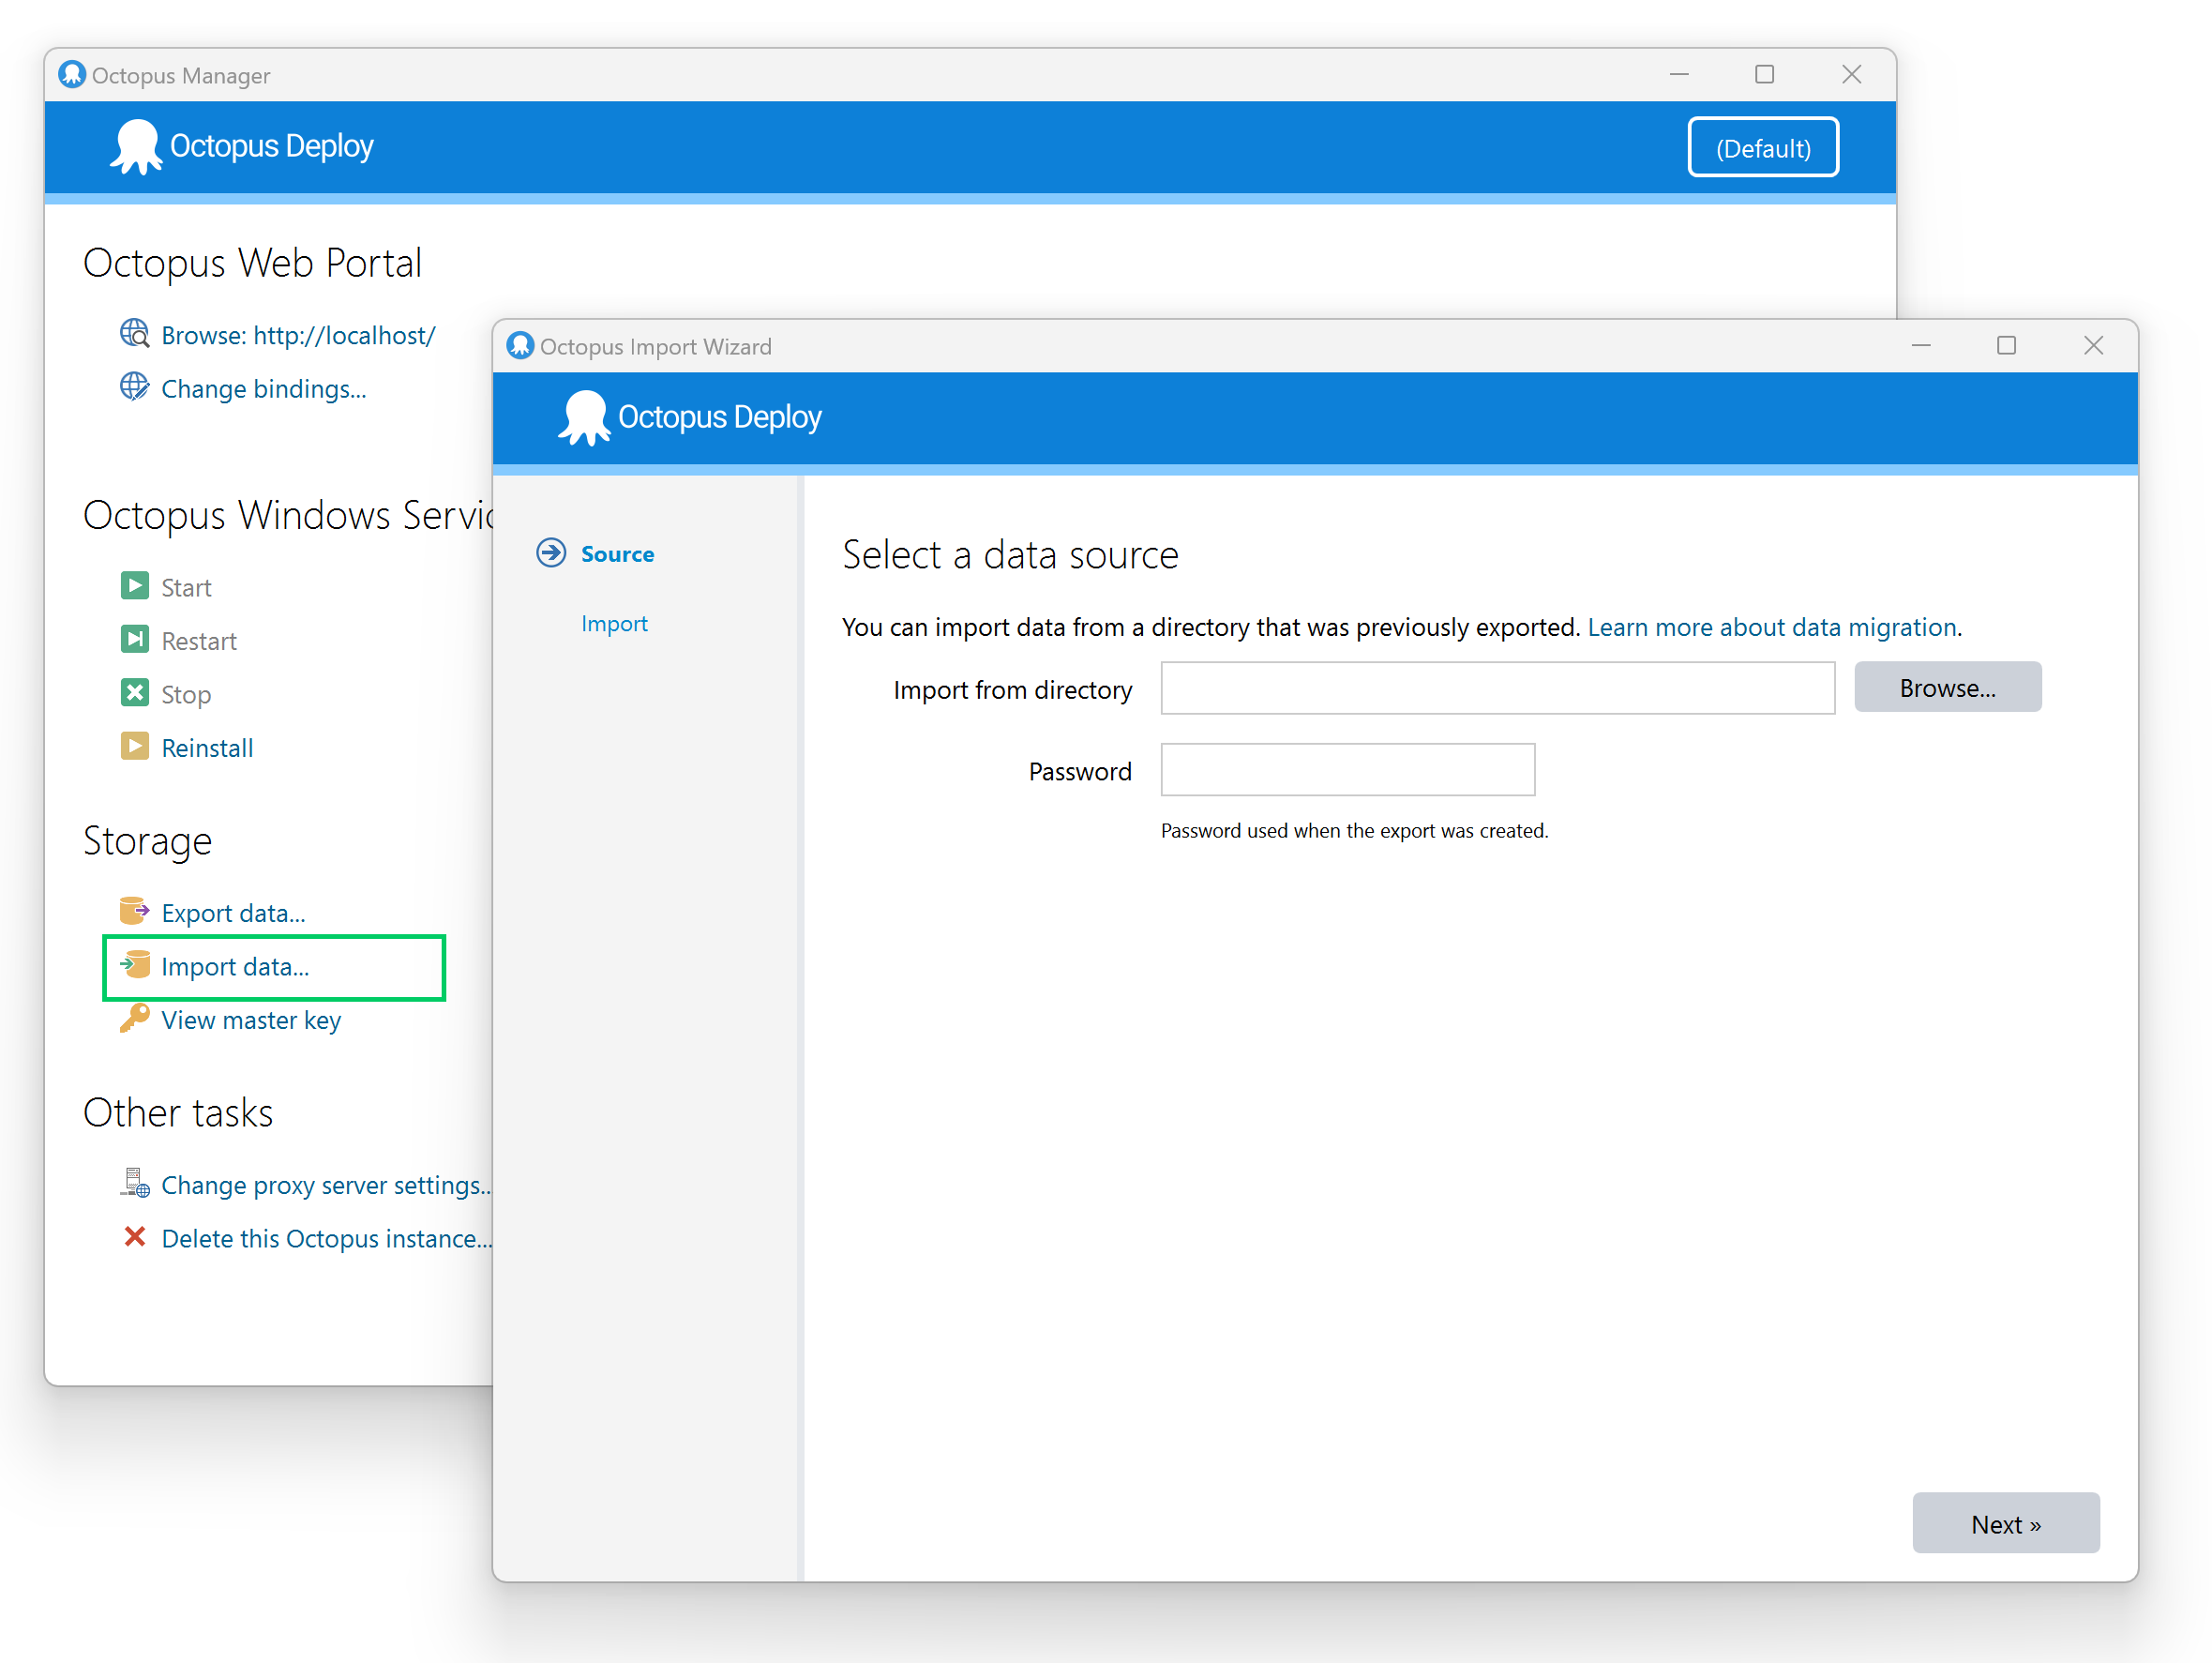The width and height of the screenshot is (2212, 1663).
Task: Open the Change bindings link
Action: click(264, 389)
